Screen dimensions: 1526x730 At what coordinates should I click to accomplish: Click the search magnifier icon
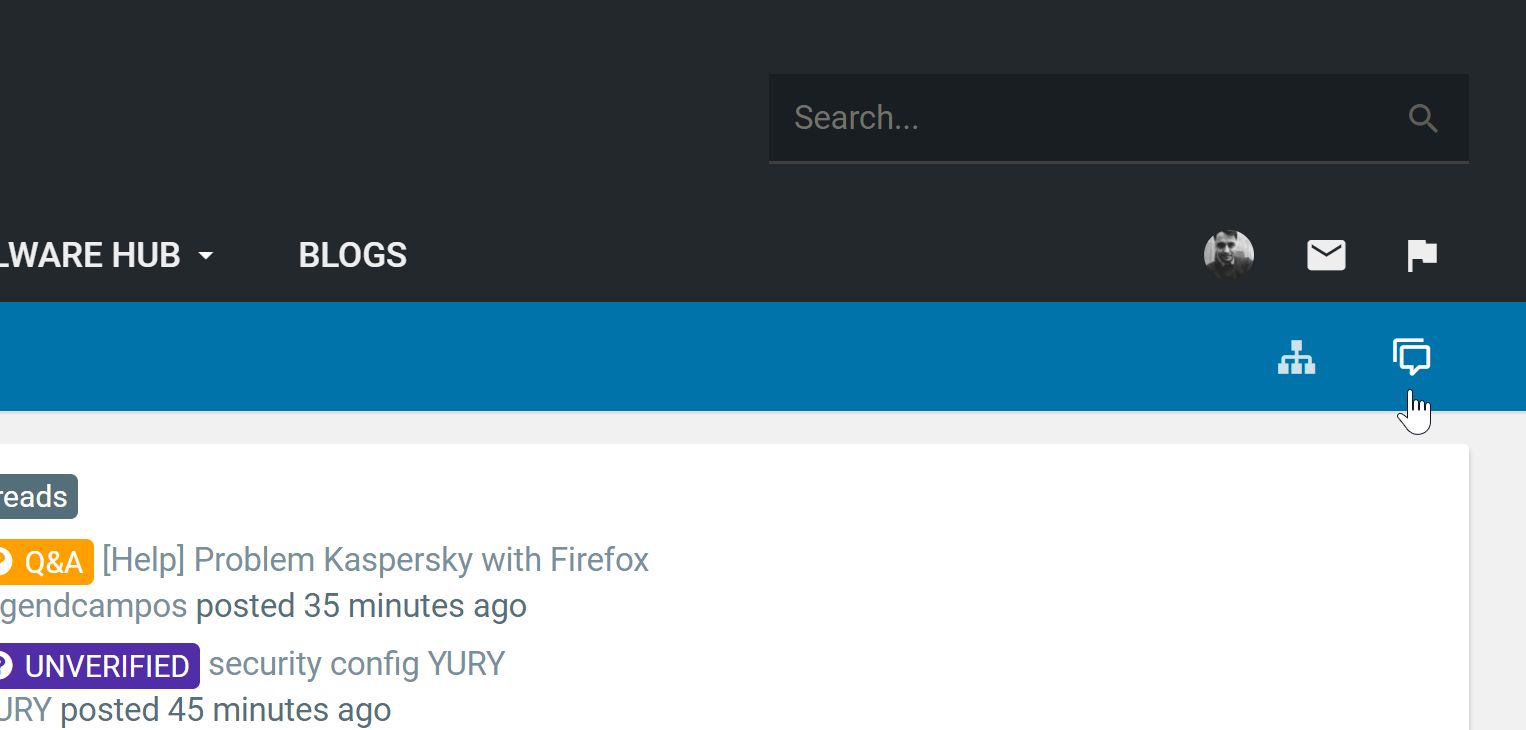point(1422,119)
